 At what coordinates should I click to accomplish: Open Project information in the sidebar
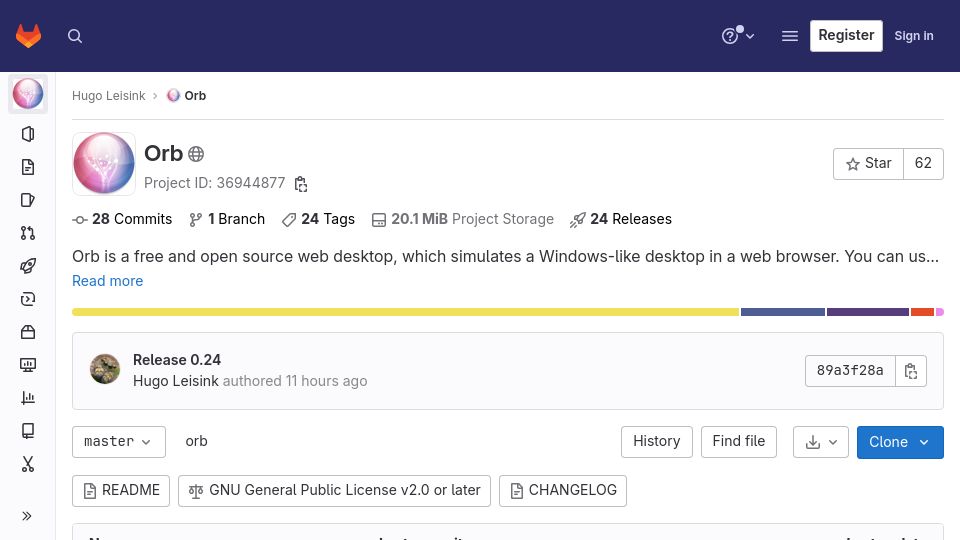[28, 134]
